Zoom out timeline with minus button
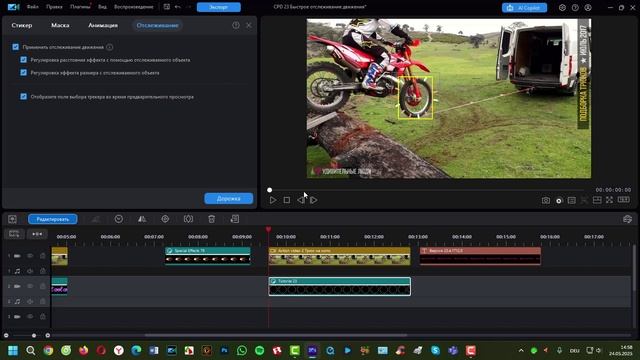640x360 pixels. (6, 336)
